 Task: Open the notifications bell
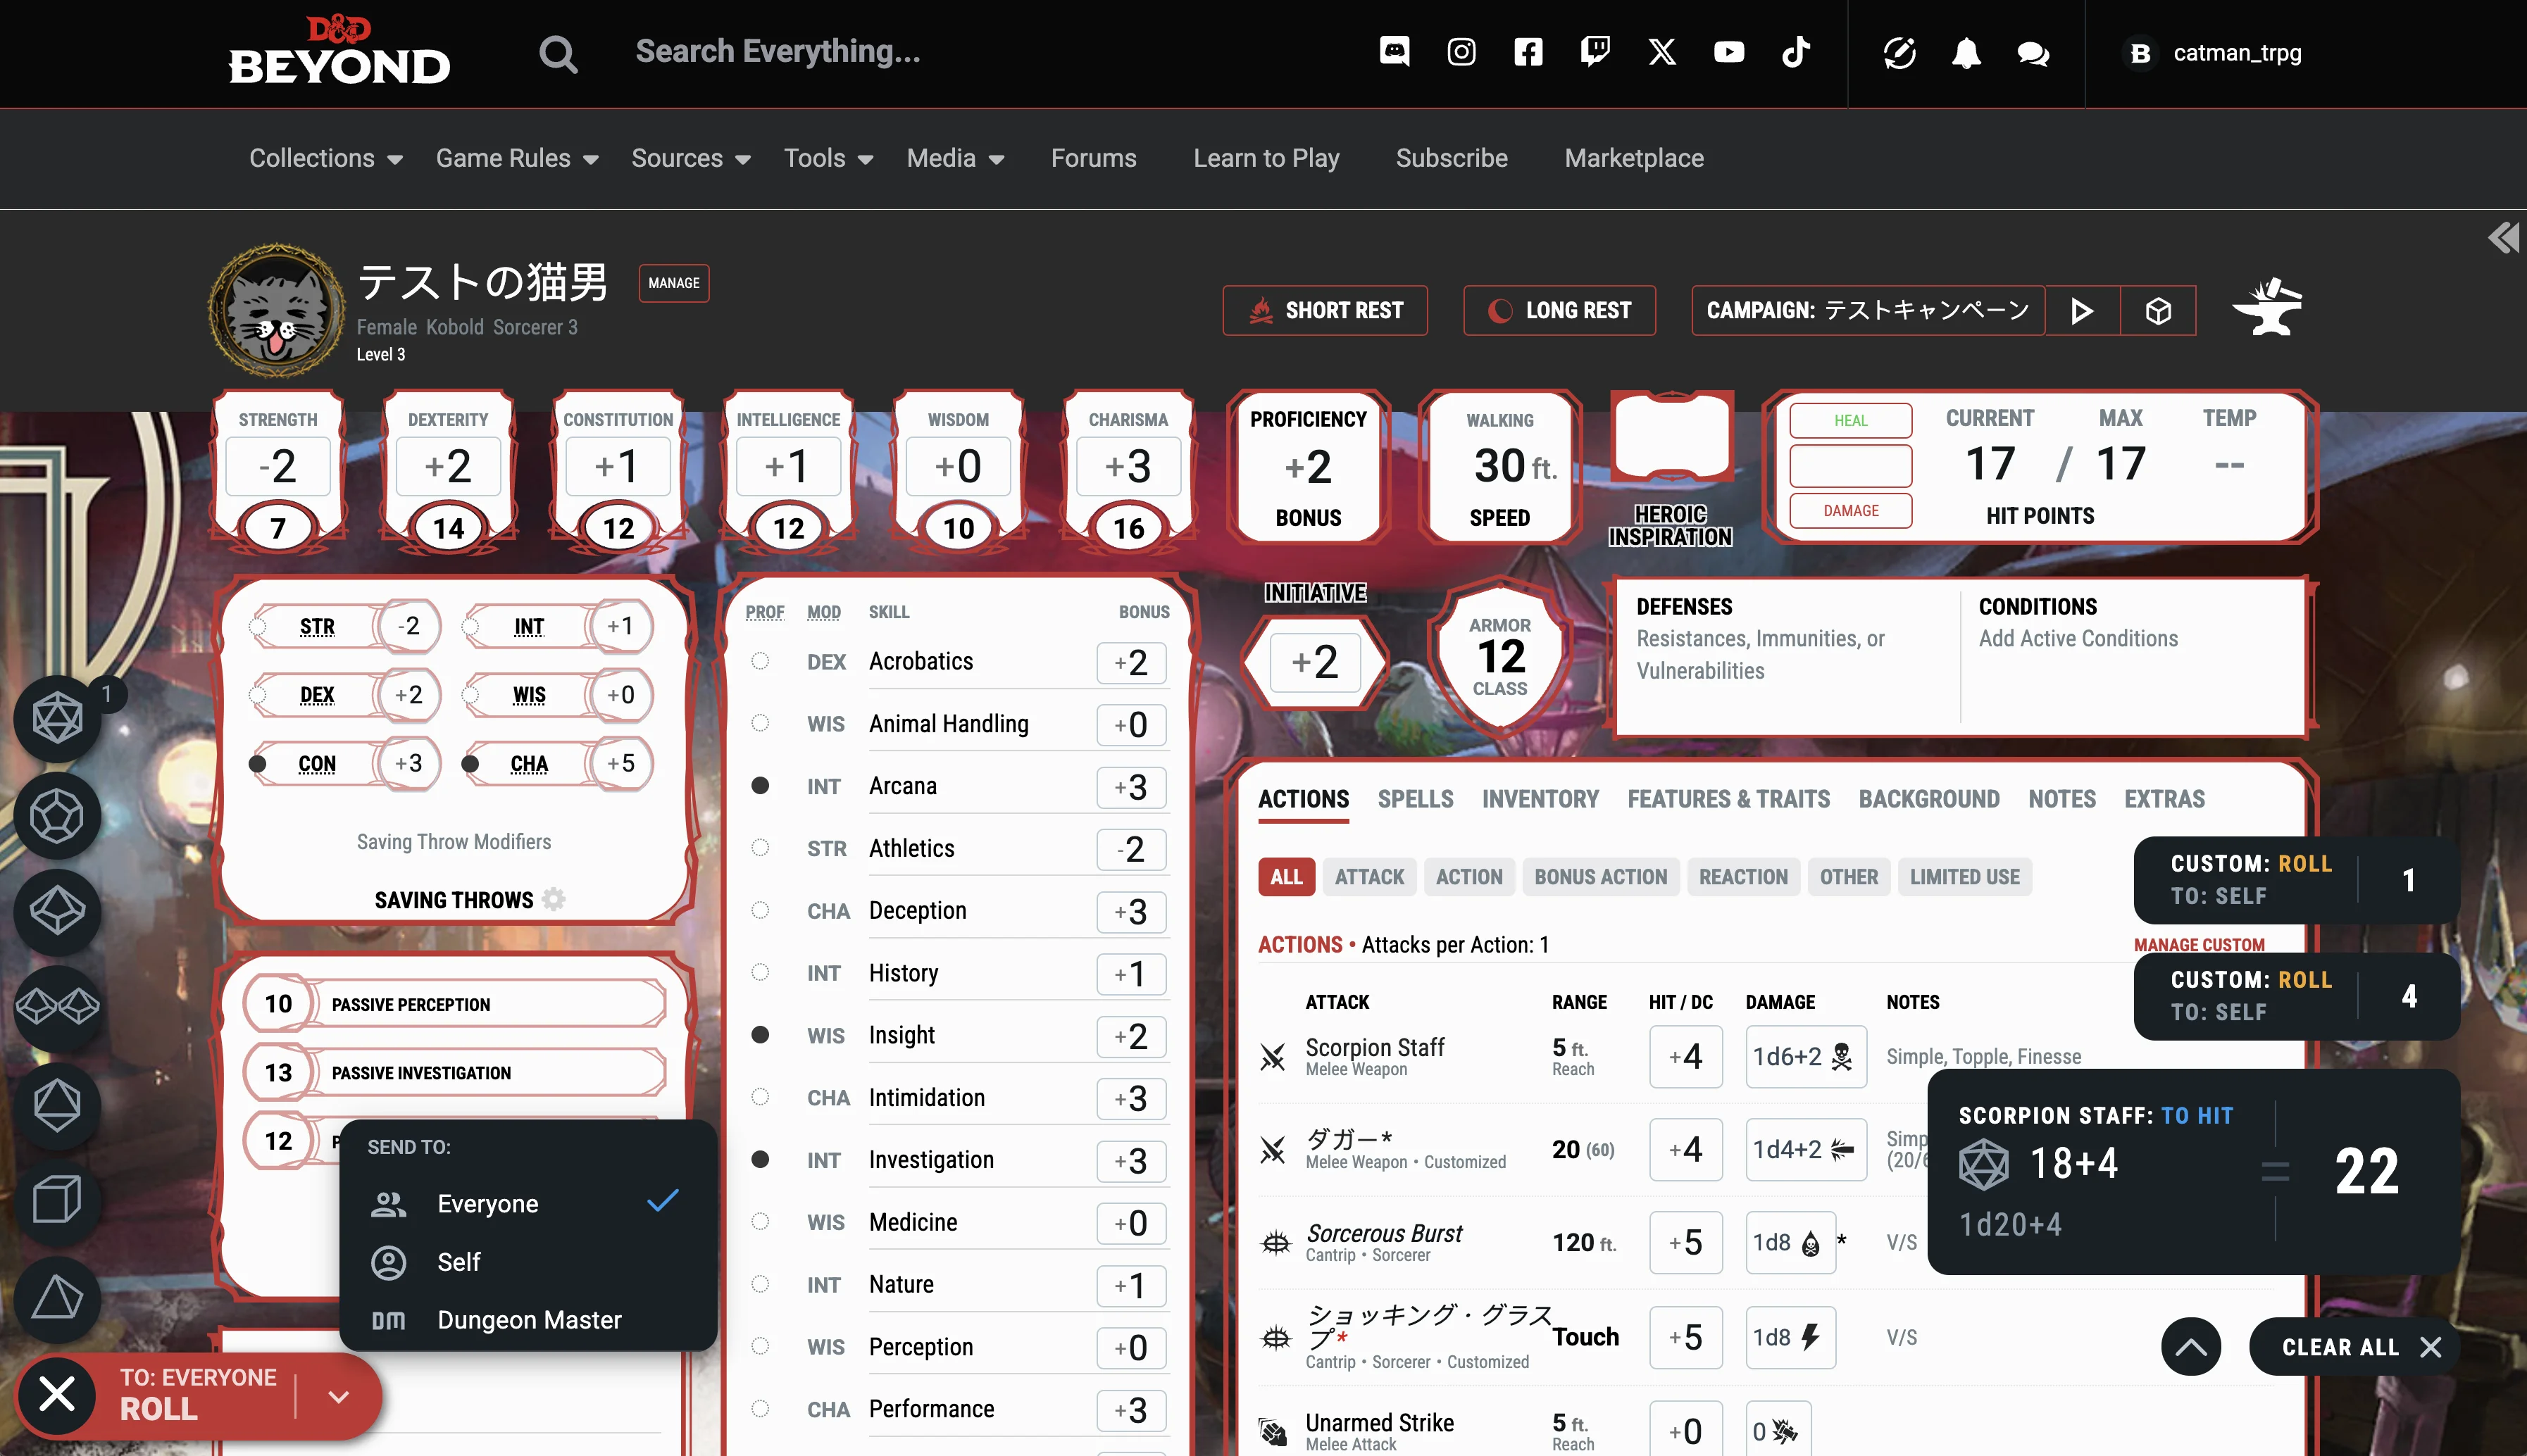pos(1966,53)
